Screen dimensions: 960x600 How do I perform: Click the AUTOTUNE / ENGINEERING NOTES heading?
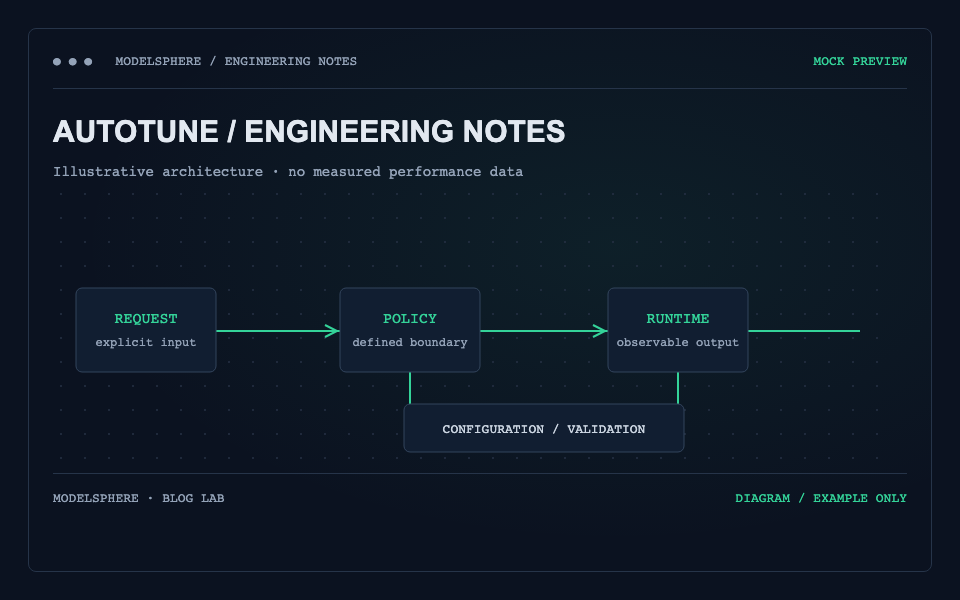[x=309, y=131]
